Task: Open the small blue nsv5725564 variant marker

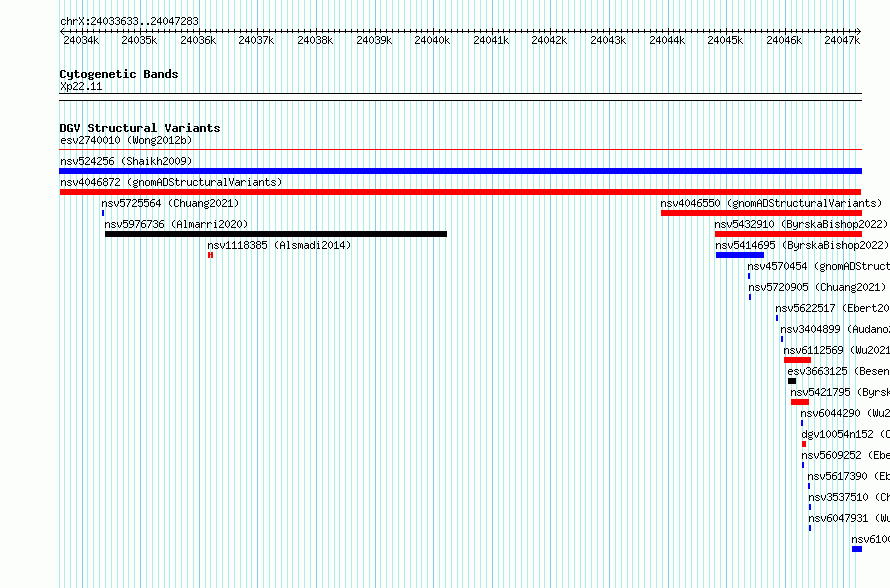Action: tap(103, 213)
